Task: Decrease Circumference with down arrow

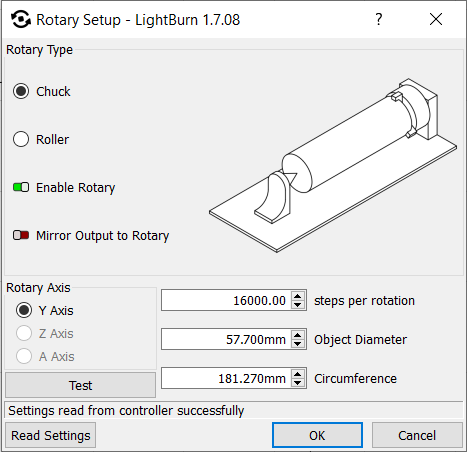Action: tap(298, 383)
